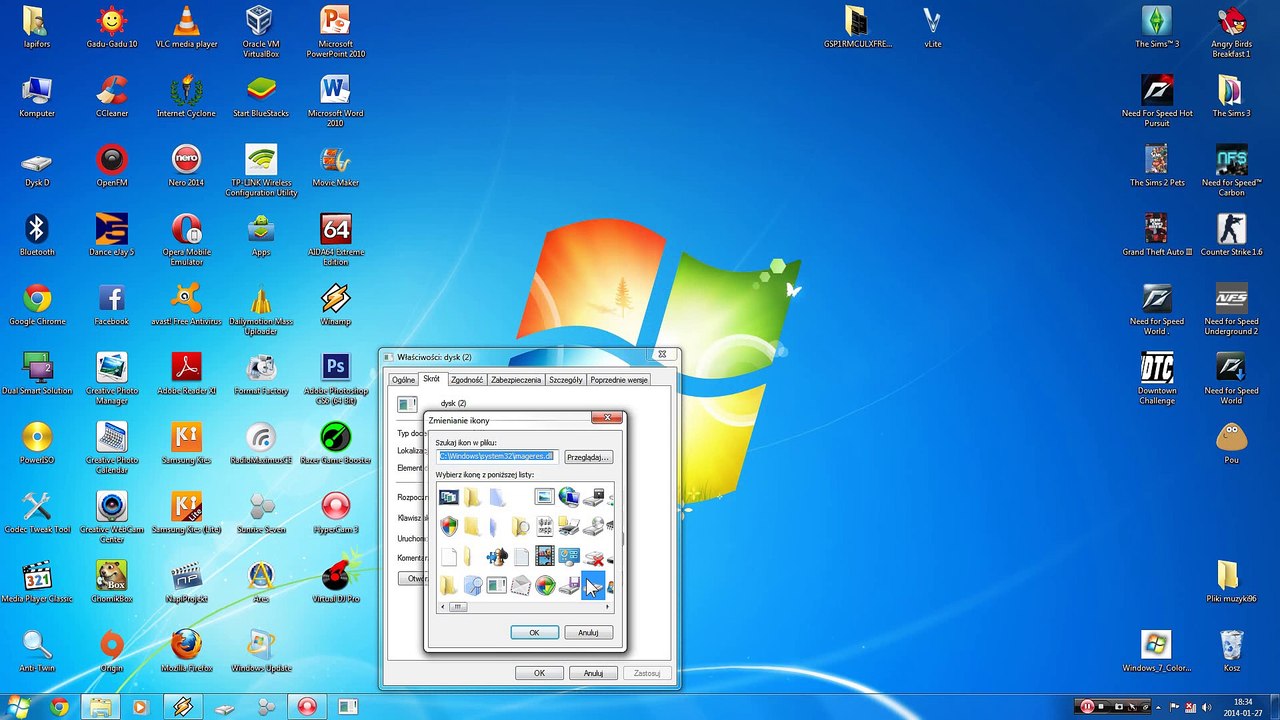1280x720 pixels.
Task: Select the Pliki muzyk96 desktop folder
Action: 1231,582
